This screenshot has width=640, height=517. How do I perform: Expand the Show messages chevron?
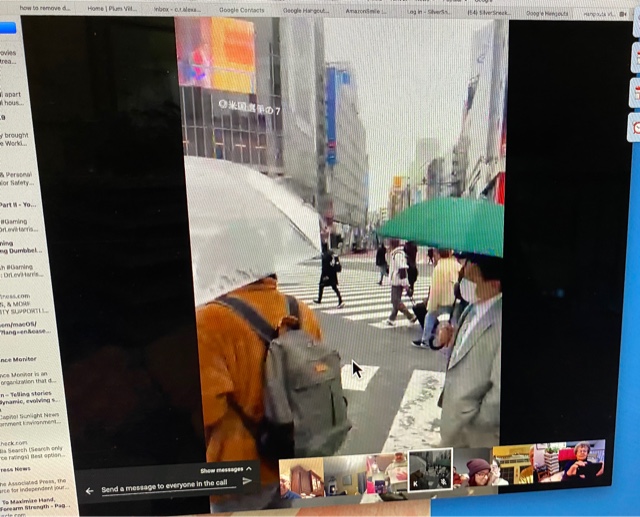tap(249, 469)
